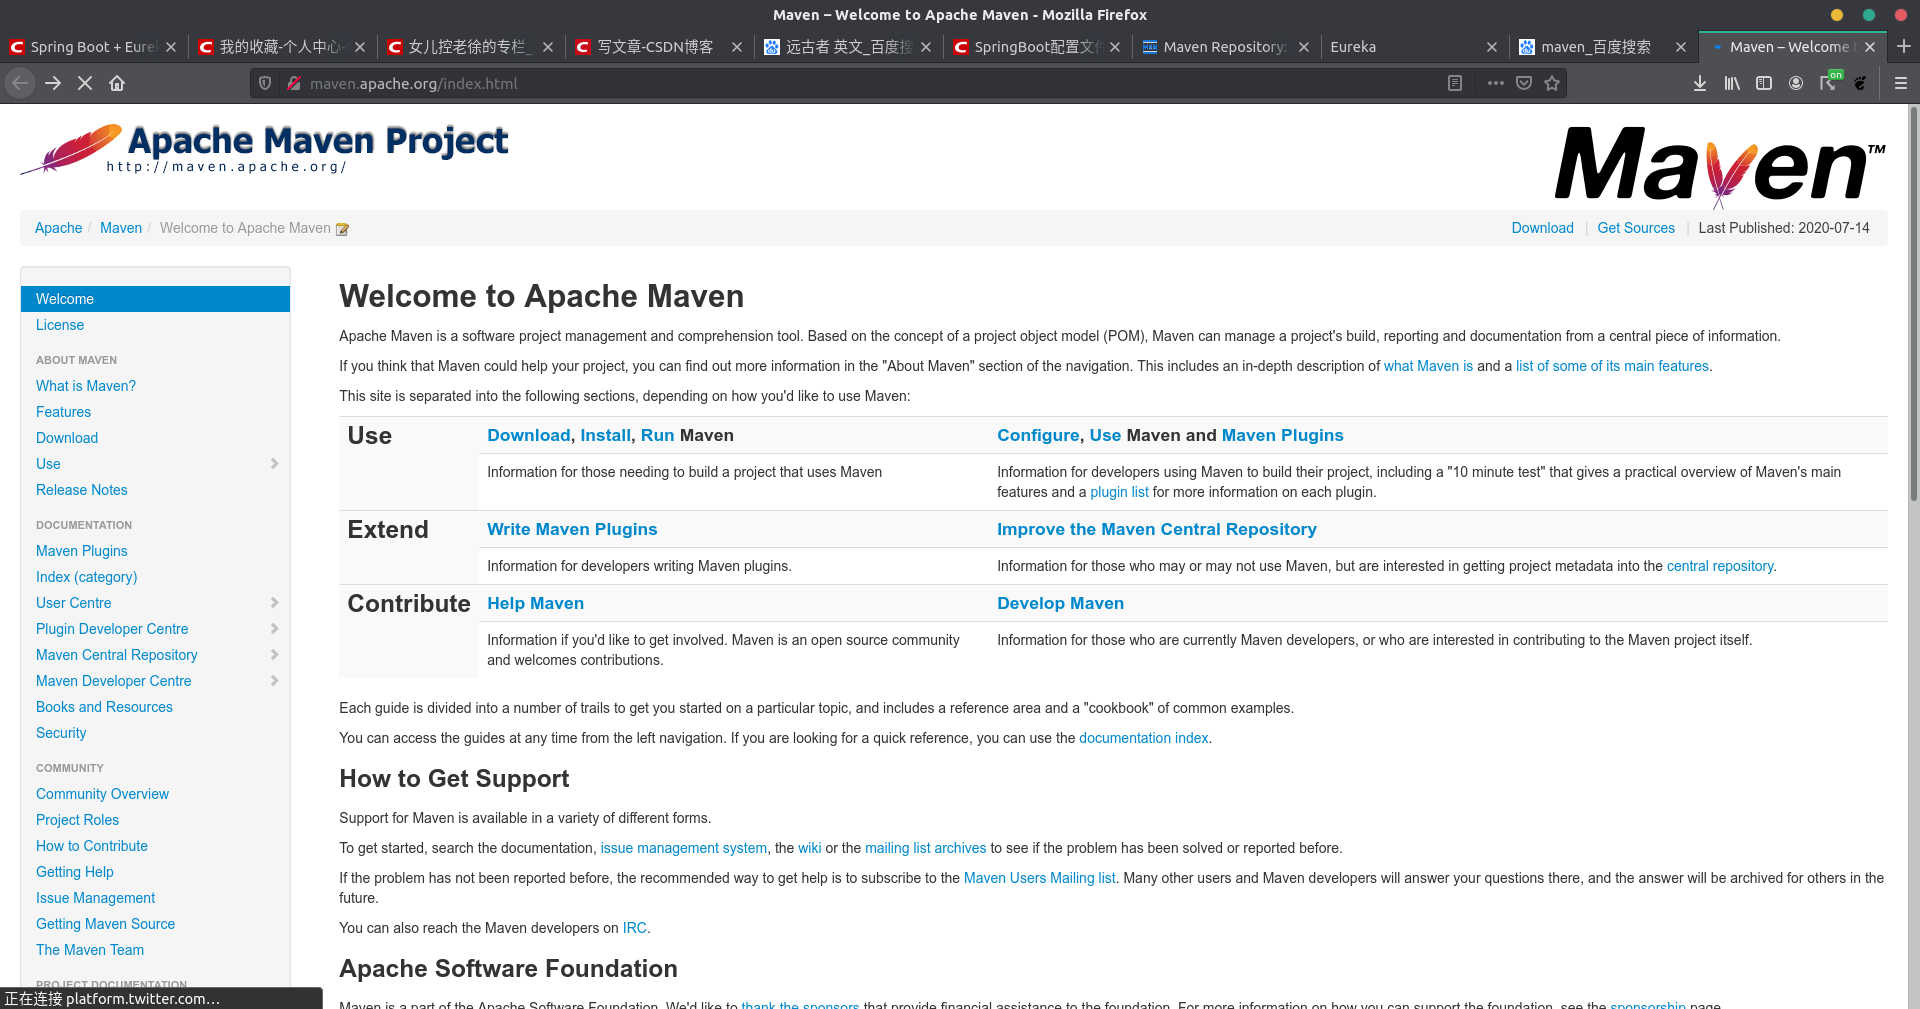Viewport: 1920px width, 1009px height.
Task: Click Apache breadcrumb link
Action: tap(59, 228)
